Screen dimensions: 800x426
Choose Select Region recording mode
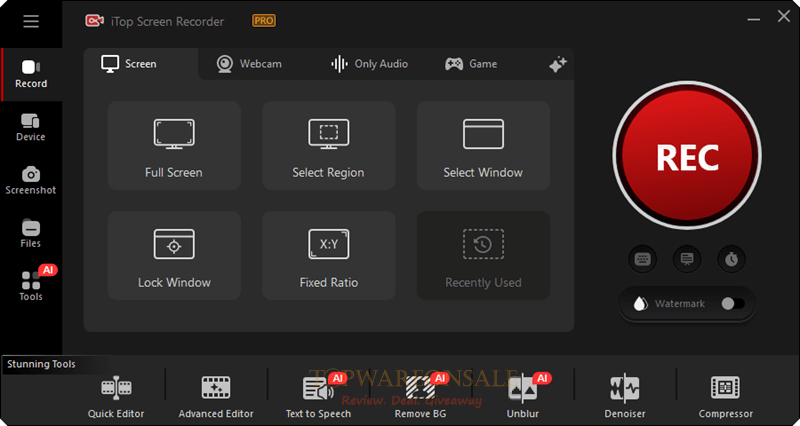(x=329, y=145)
